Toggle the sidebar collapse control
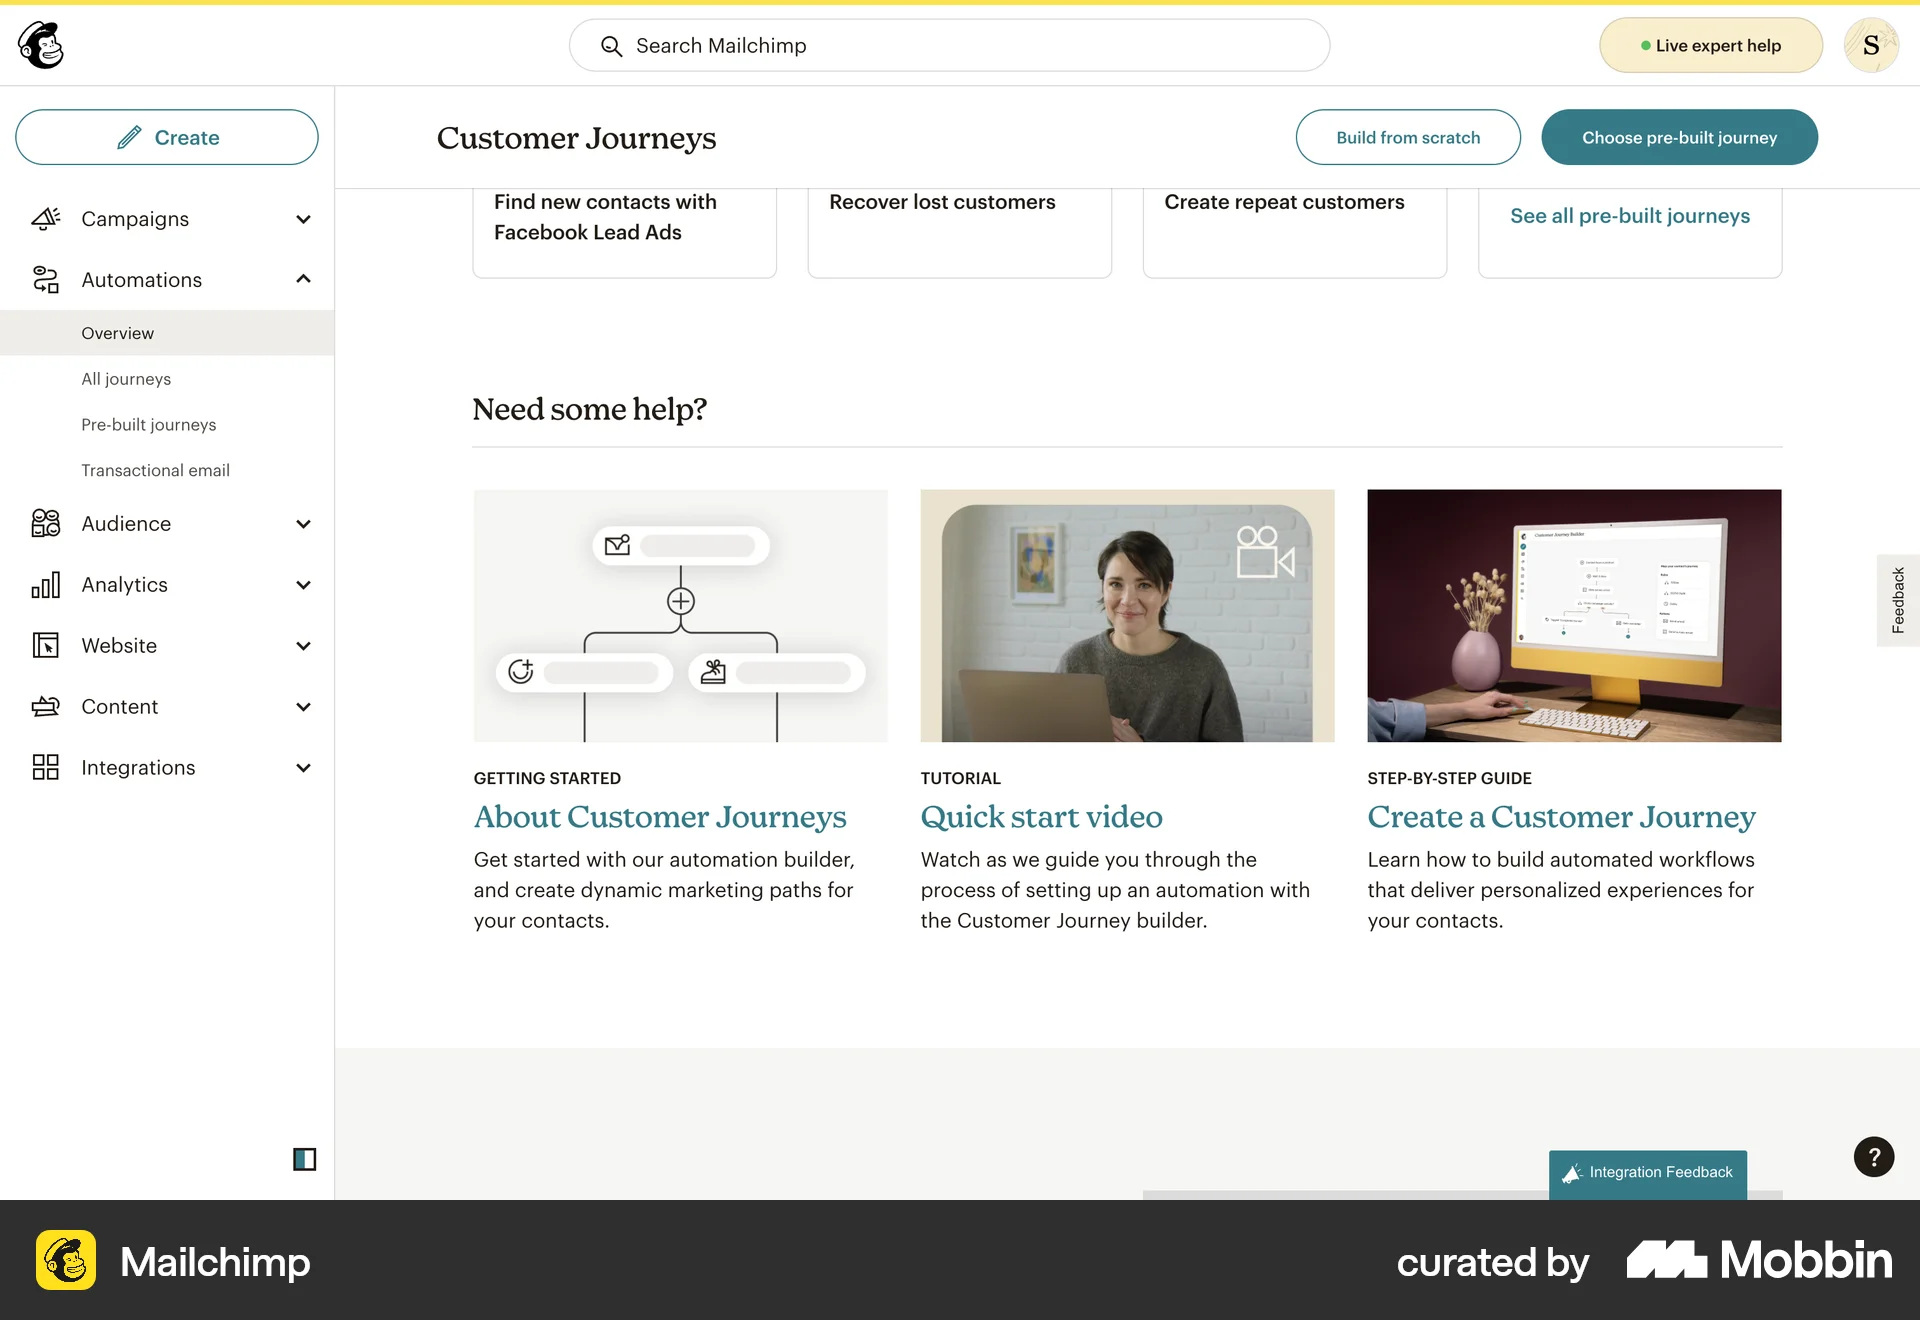Image resolution: width=1920 pixels, height=1320 pixels. click(x=304, y=1158)
